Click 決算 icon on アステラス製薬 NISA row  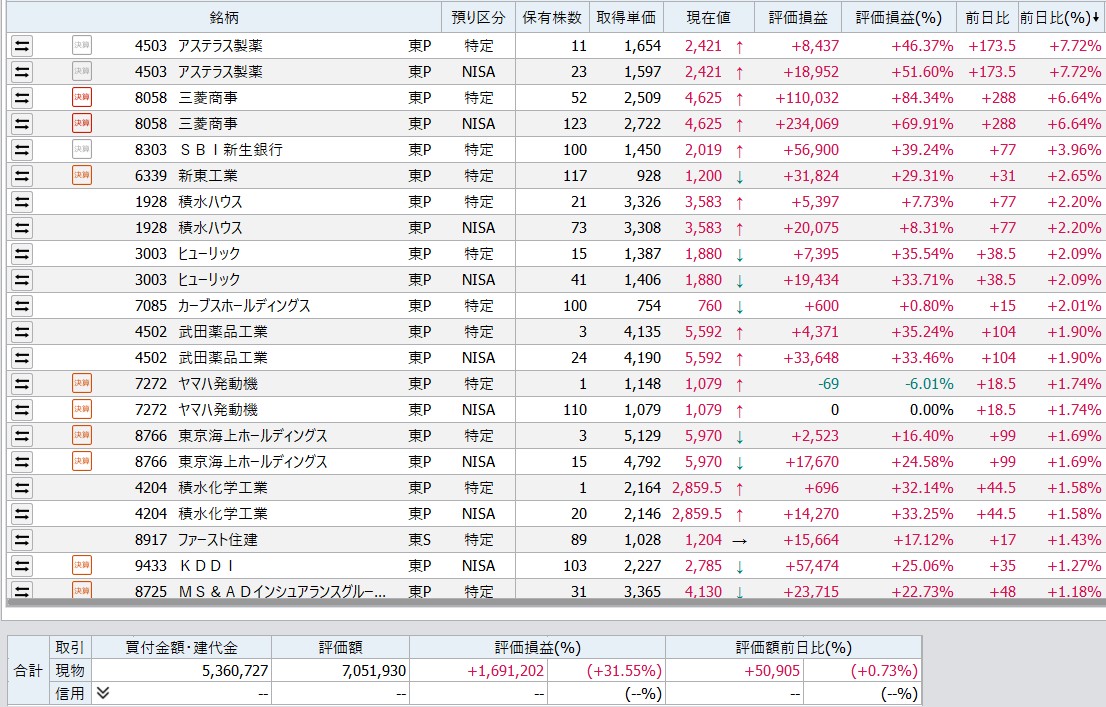(x=82, y=71)
